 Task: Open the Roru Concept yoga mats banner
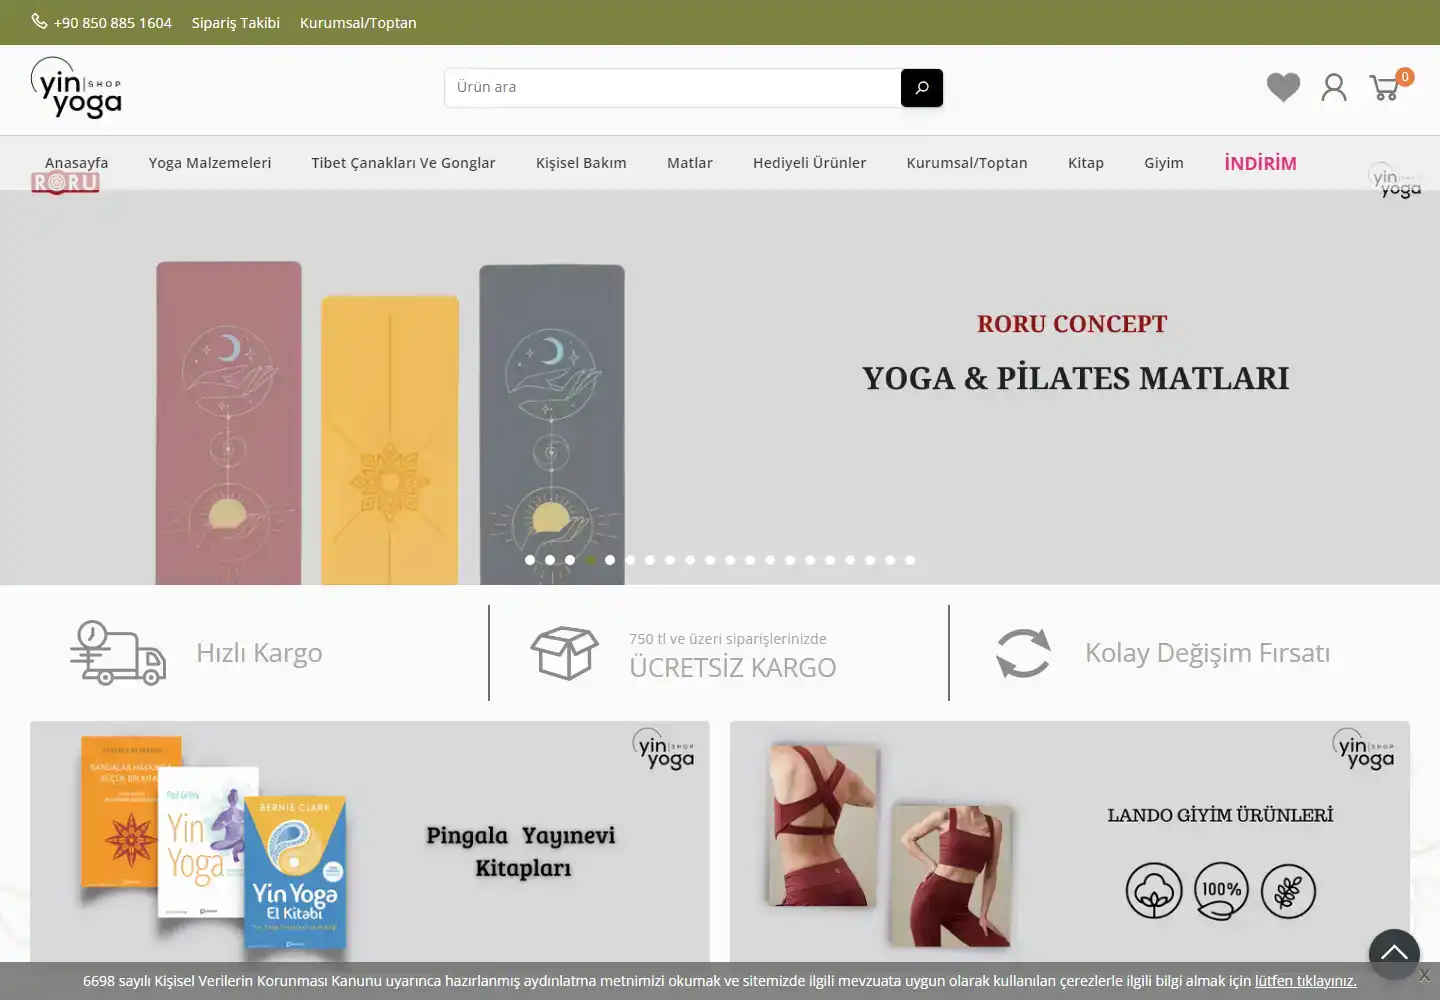click(720, 388)
